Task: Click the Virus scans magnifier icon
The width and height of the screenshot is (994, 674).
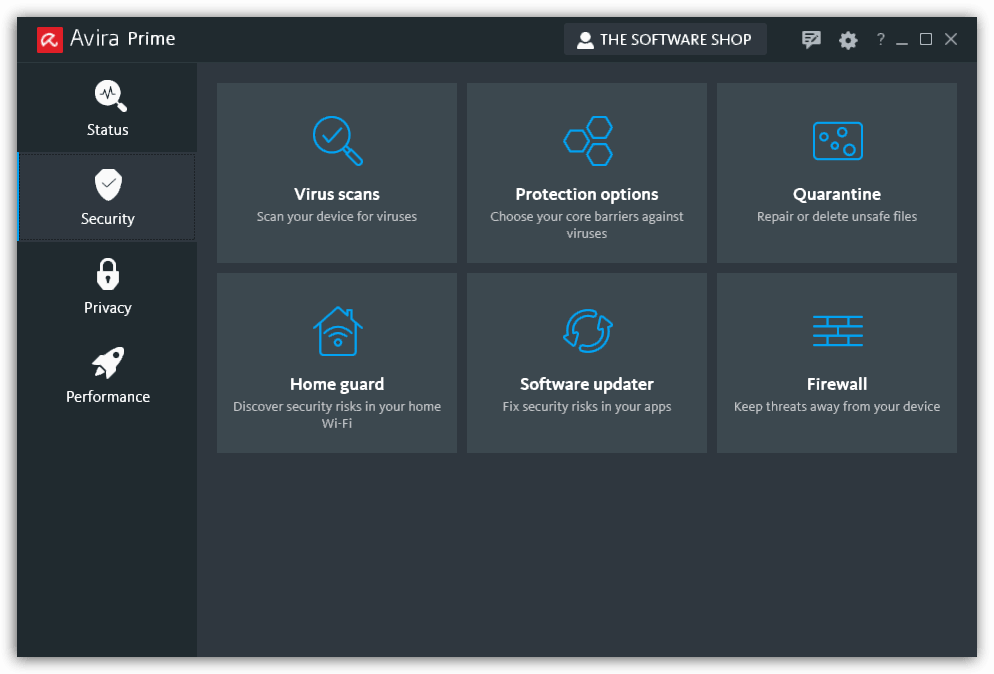Action: (337, 140)
